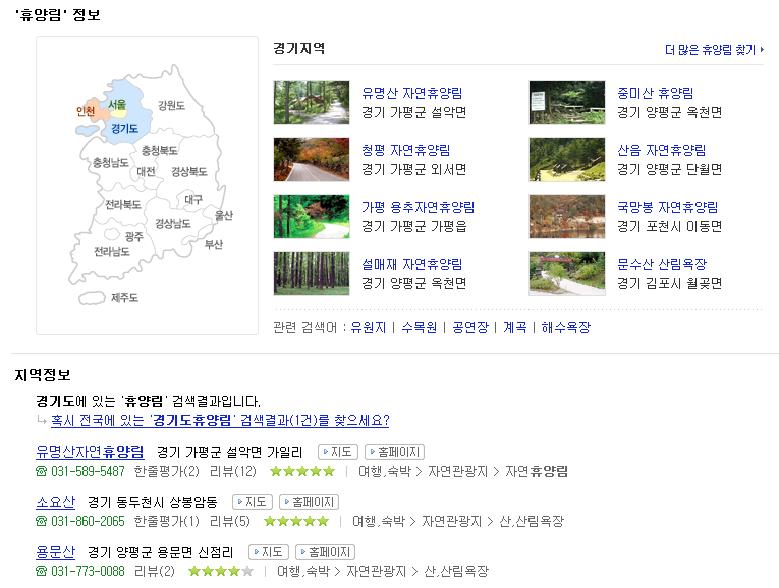
Task: Open 가평 용추자연휴양림 thumbnail photo
Action: pyautogui.click(x=312, y=217)
